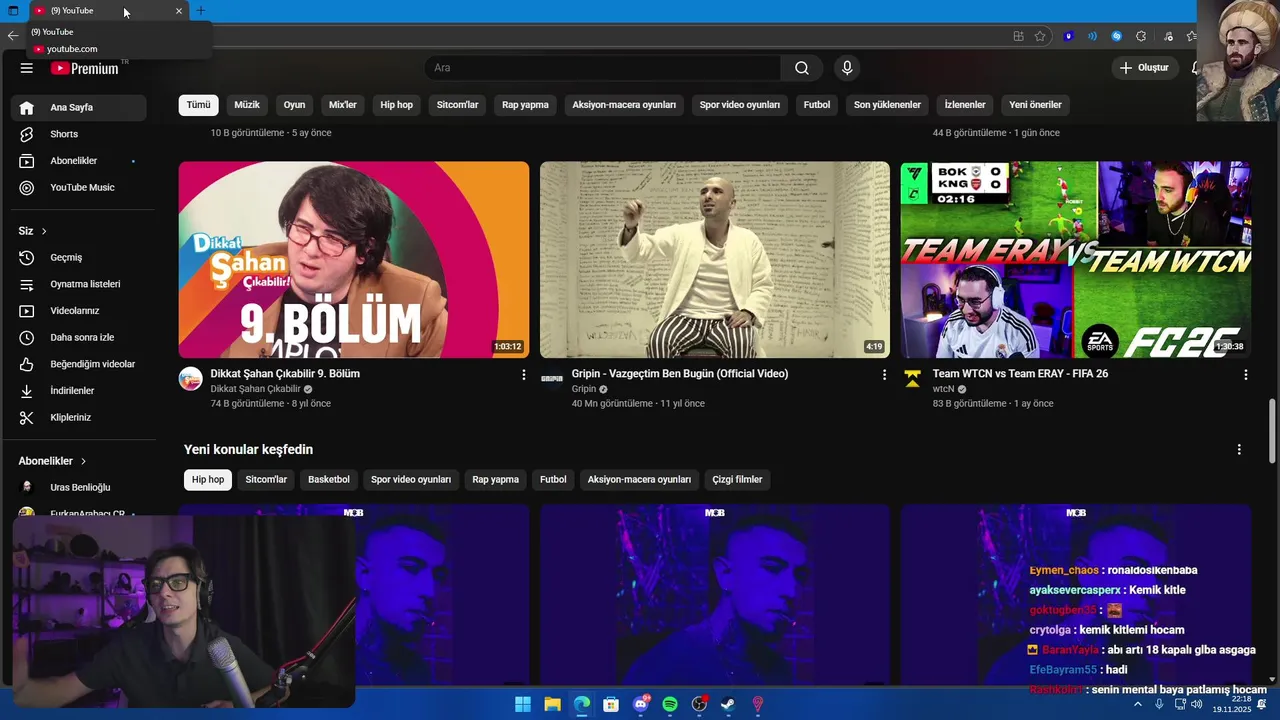The image size is (1280, 720).
Task: Open İndirilenler downloads
Action: (80, 391)
